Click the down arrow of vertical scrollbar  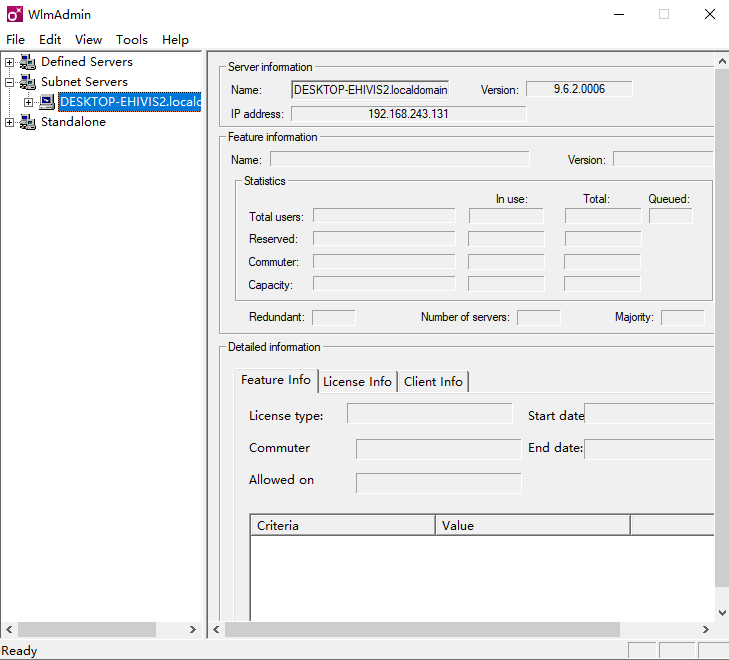(x=722, y=612)
